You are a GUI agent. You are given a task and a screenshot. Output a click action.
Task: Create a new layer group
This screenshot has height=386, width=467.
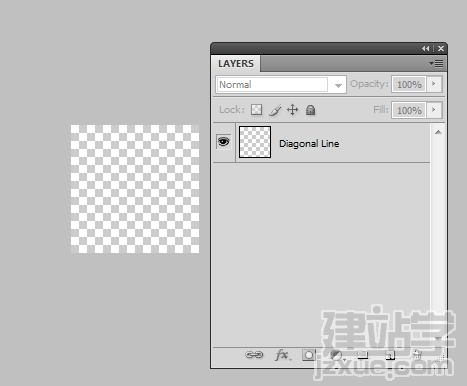coord(363,355)
